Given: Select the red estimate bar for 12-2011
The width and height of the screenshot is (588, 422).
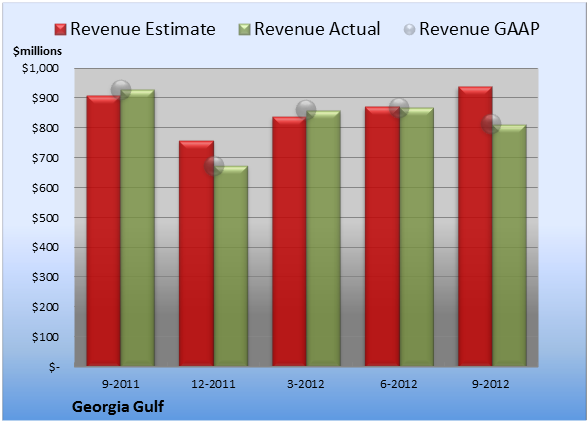Looking at the screenshot, I should (196, 253).
